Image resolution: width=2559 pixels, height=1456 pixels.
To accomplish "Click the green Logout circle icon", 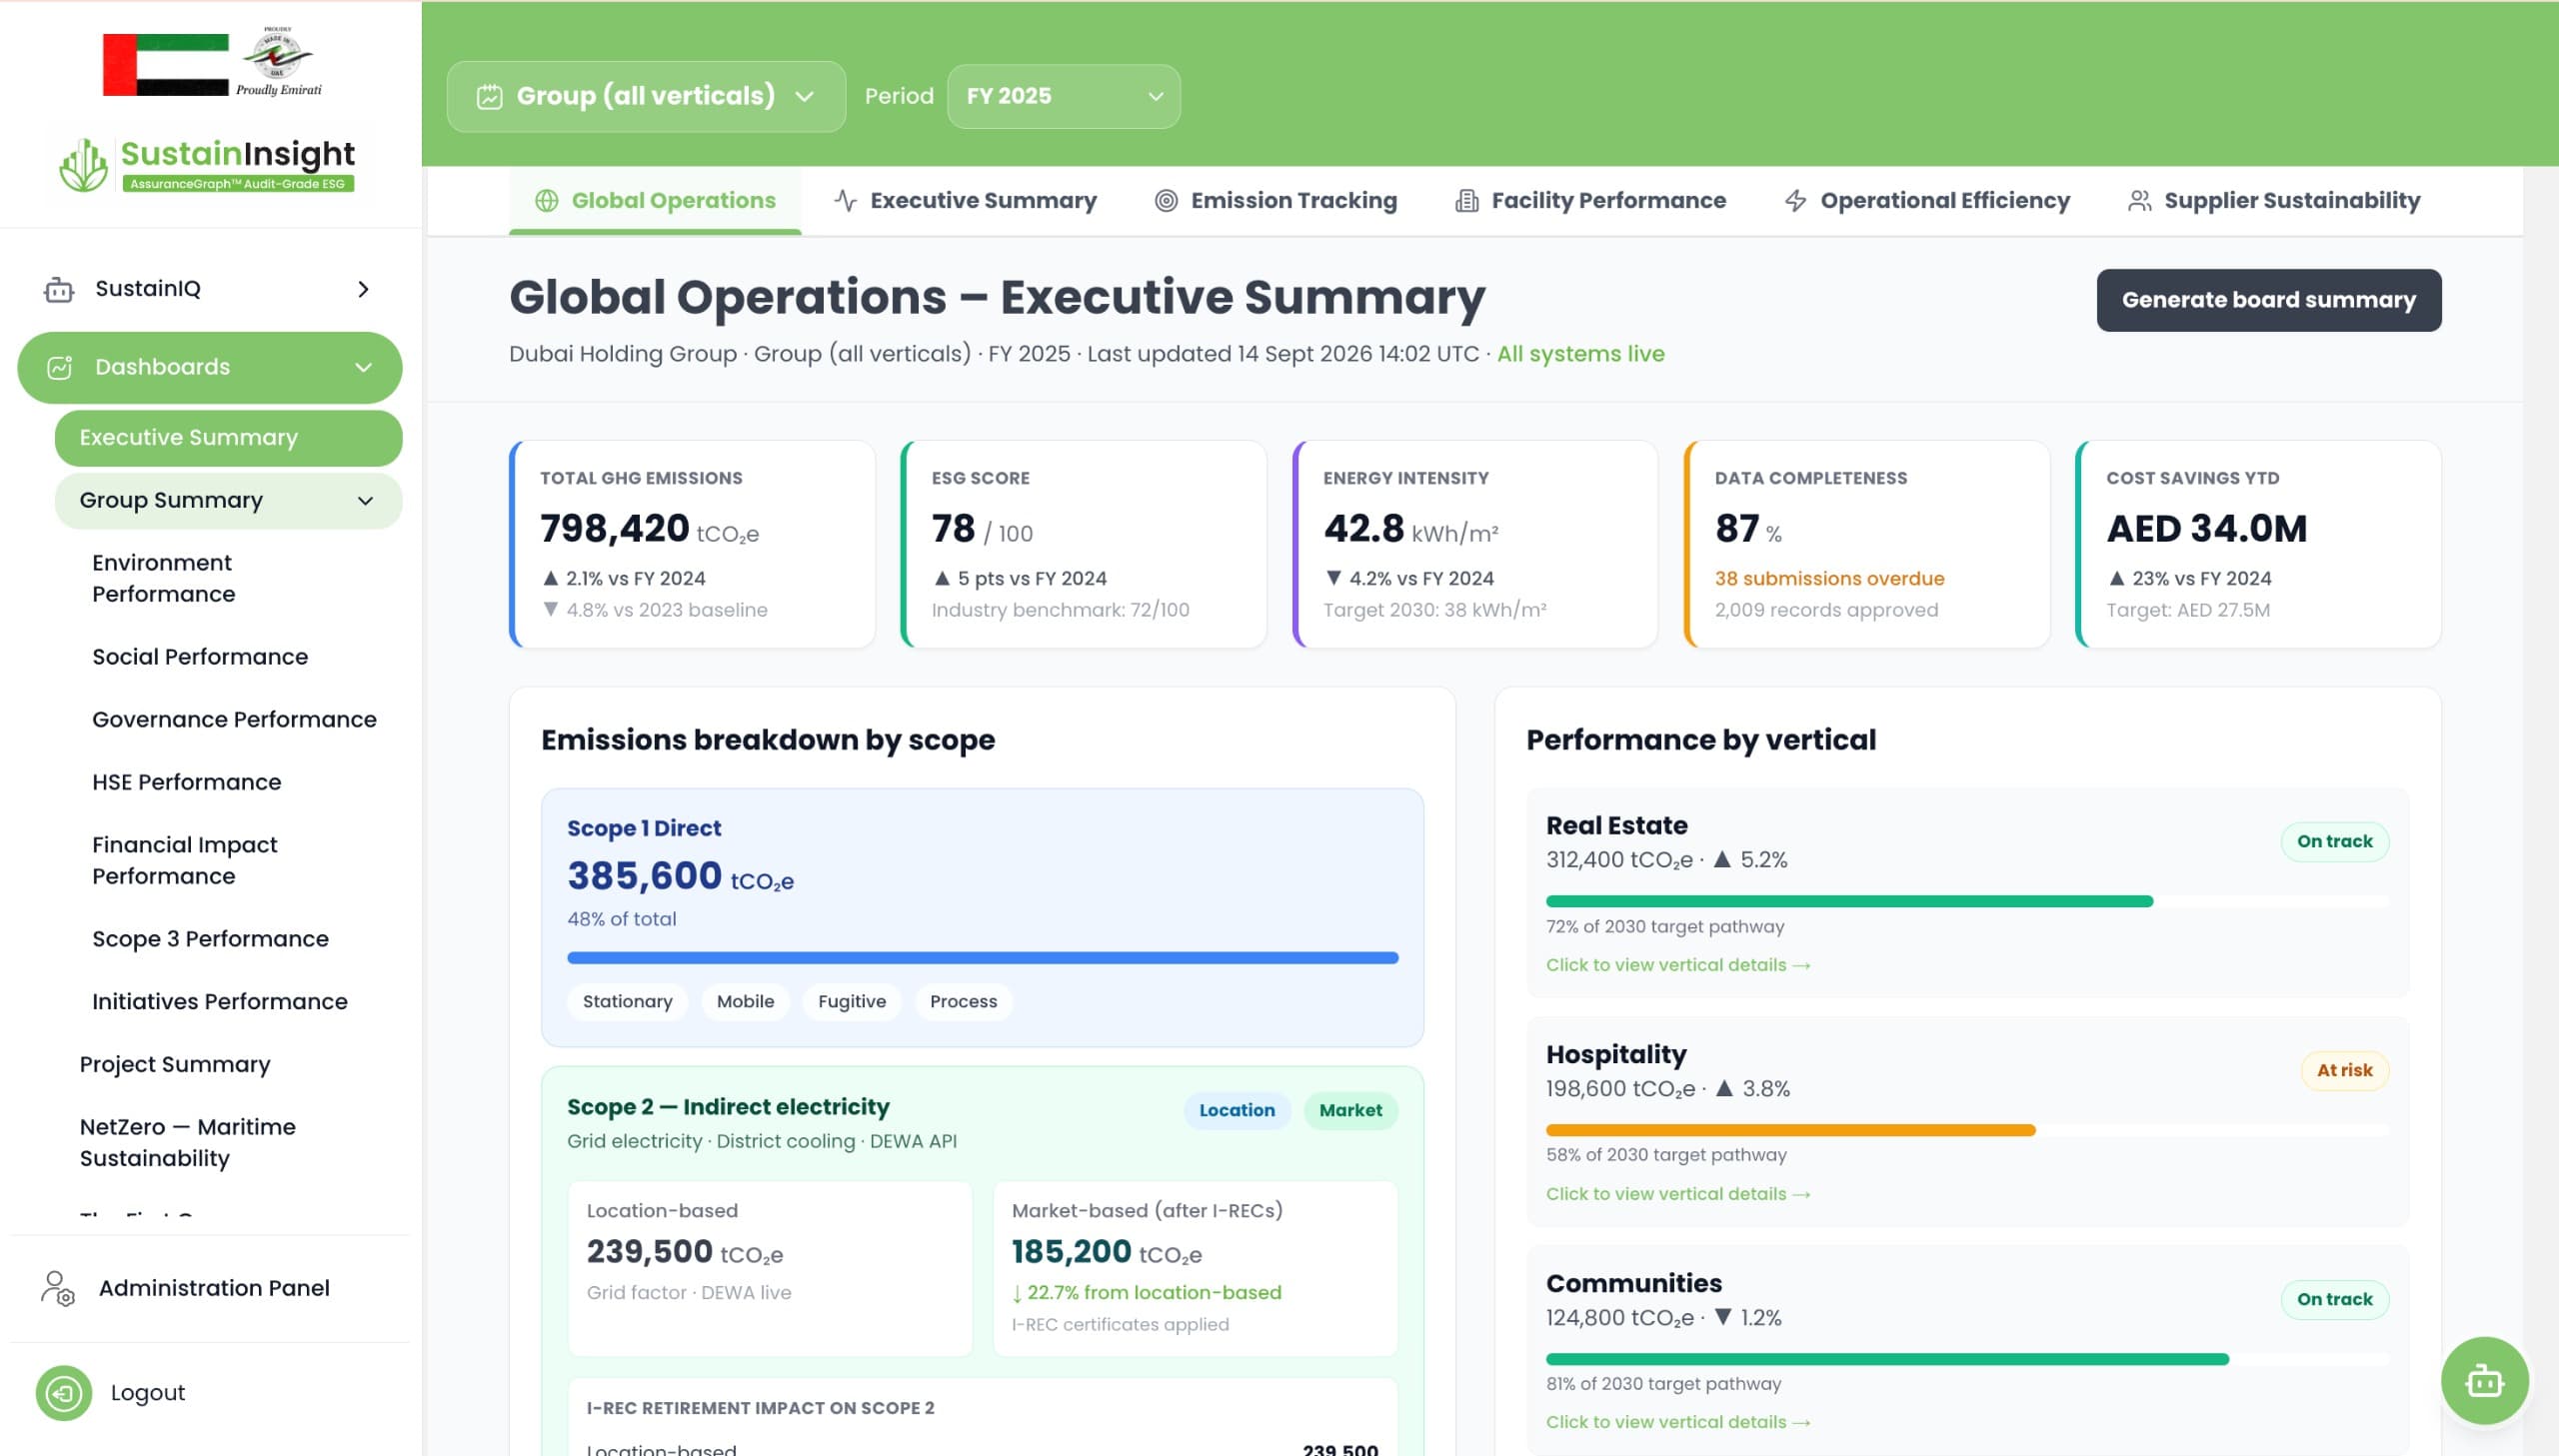I will [64, 1393].
